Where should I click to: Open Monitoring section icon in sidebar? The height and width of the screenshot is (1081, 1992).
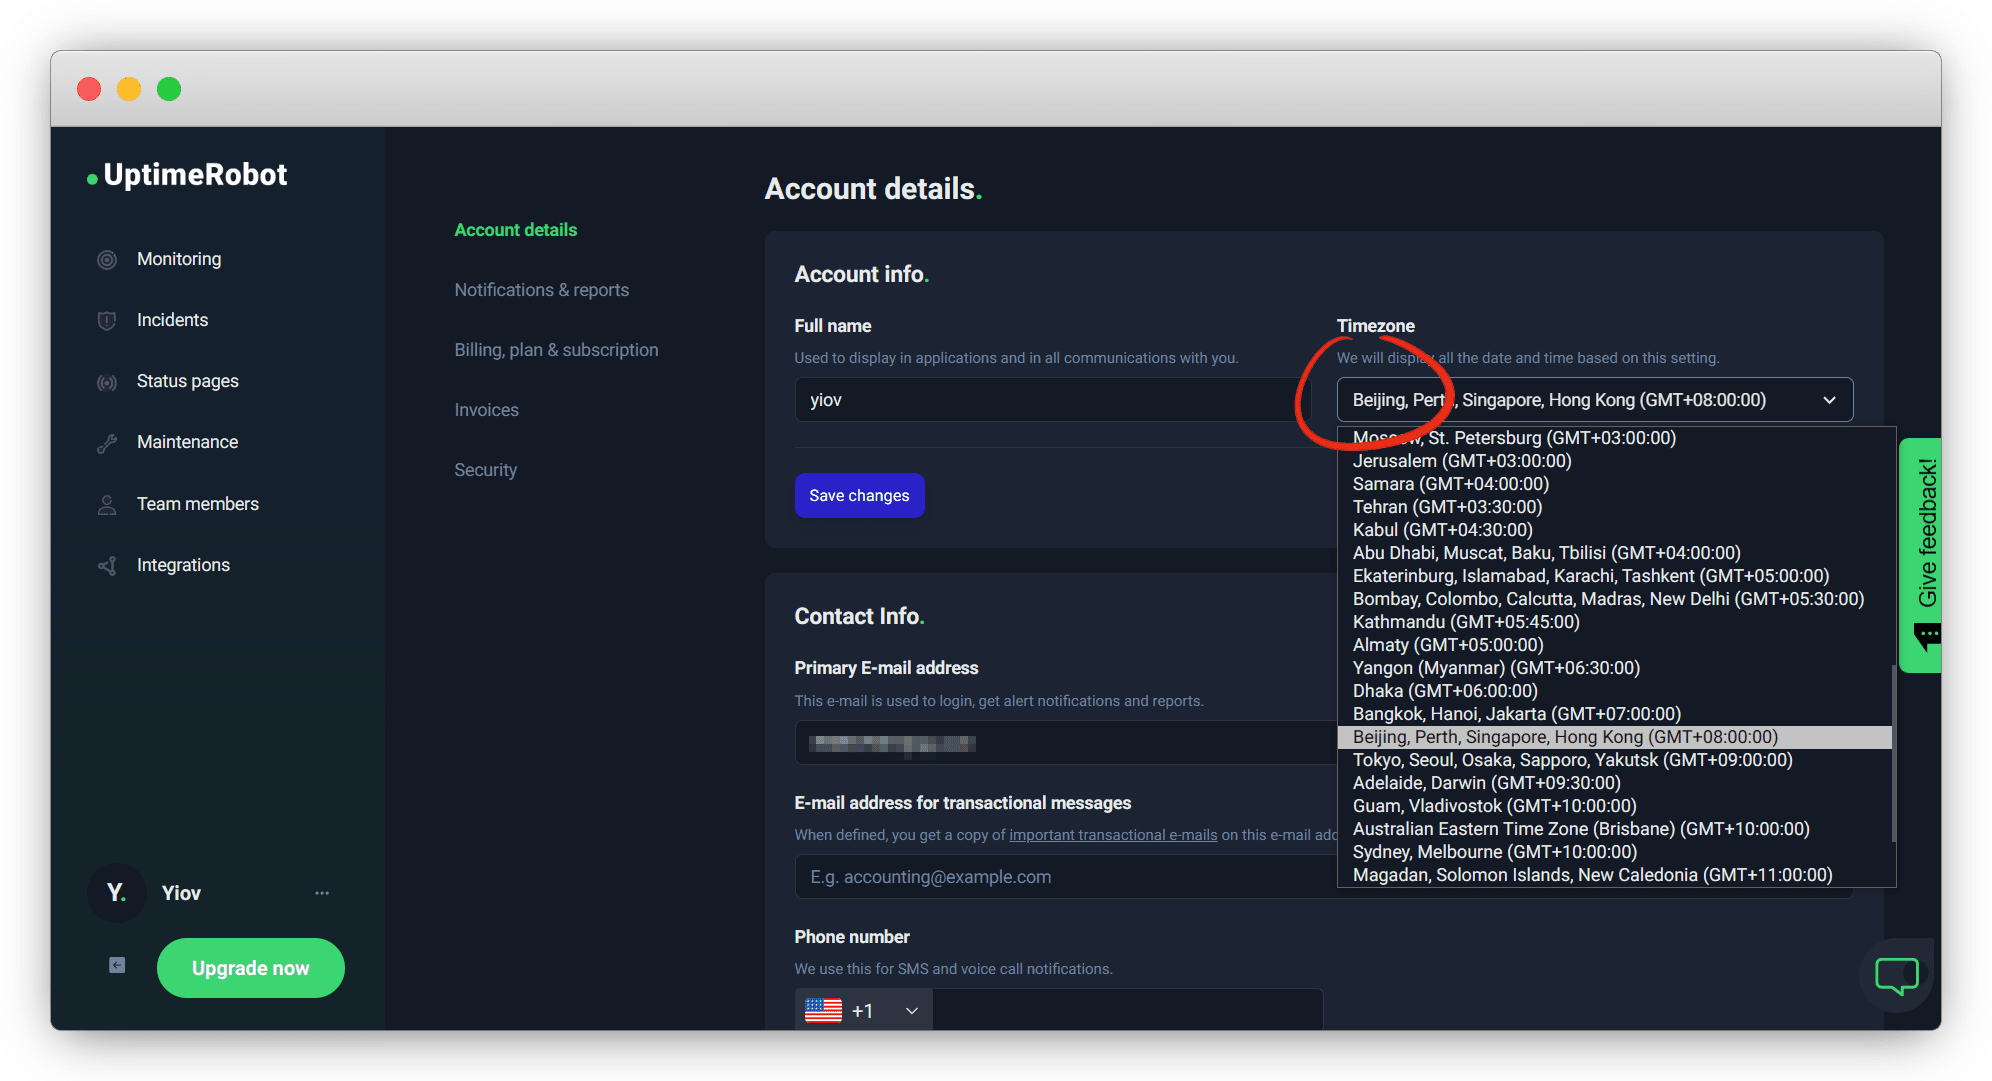coord(107,260)
